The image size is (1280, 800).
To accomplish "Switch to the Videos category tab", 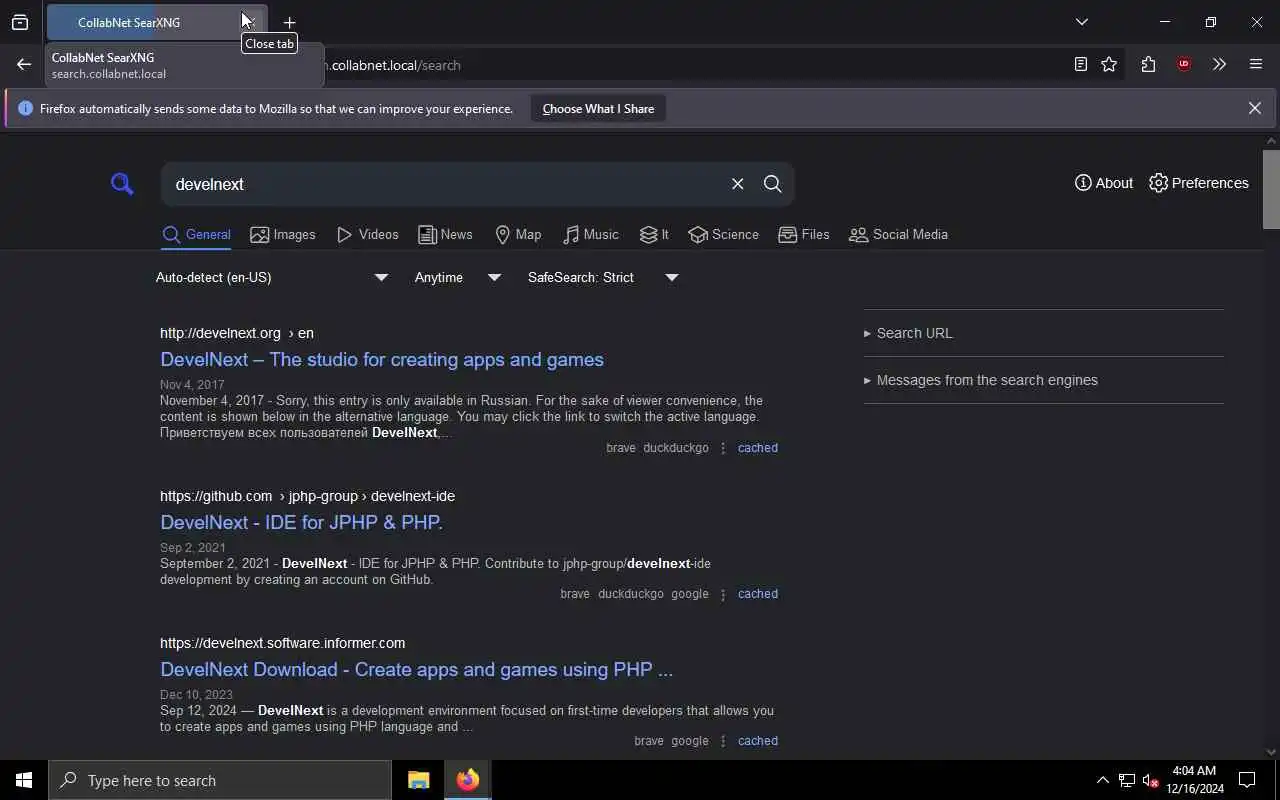I will [x=367, y=235].
